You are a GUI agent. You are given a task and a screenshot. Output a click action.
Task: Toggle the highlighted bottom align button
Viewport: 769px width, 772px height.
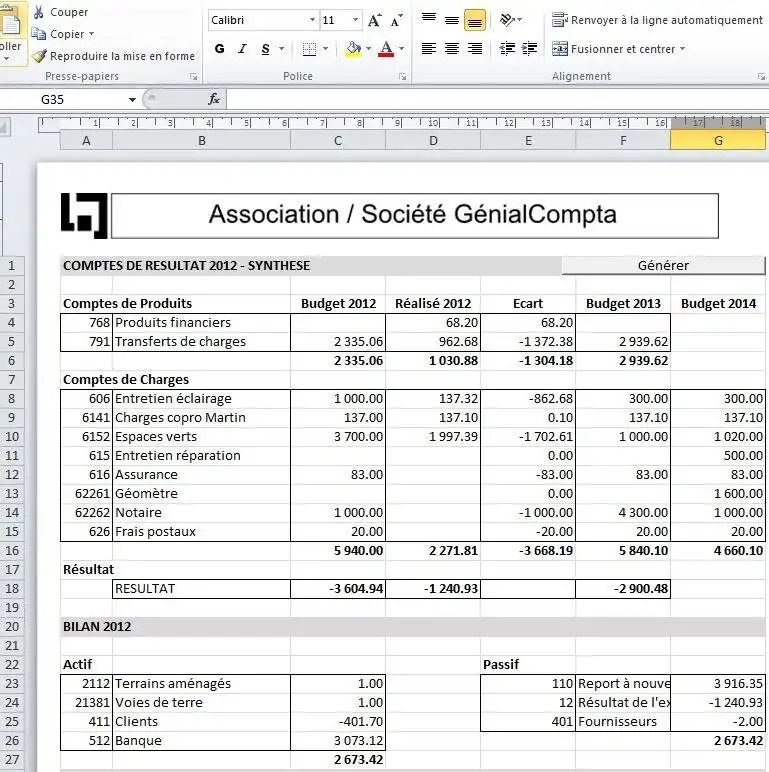pyautogui.click(x=475, y=20)
